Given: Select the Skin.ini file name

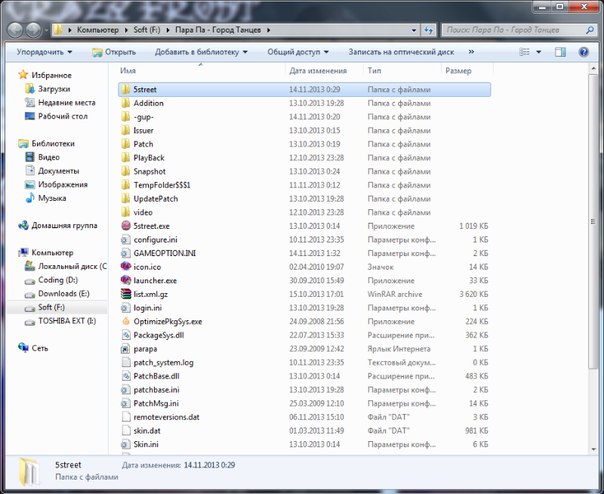Looking at the screenshot, I should coord(146,444).
